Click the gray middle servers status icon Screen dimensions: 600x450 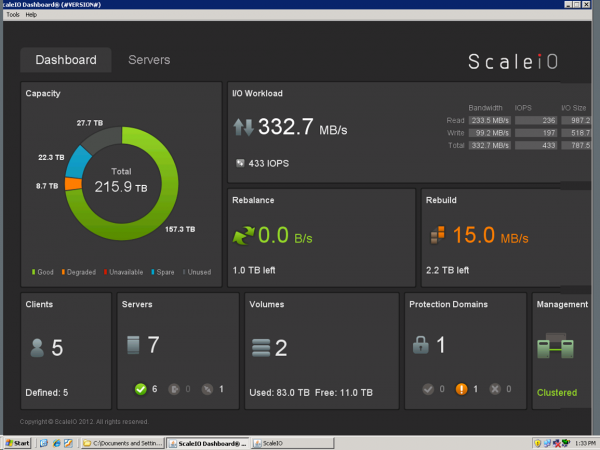tap(174, 389)
